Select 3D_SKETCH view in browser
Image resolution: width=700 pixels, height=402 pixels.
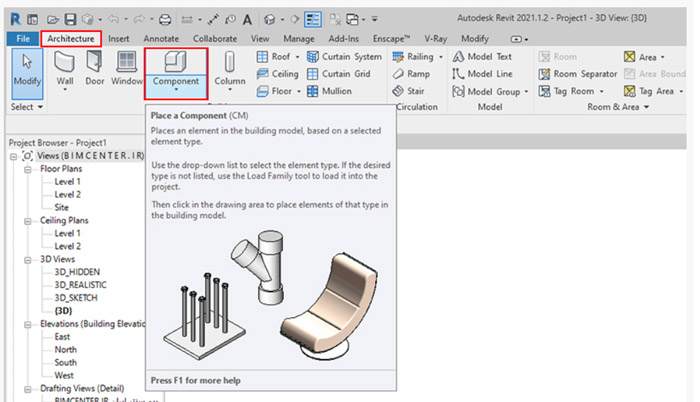76,298
